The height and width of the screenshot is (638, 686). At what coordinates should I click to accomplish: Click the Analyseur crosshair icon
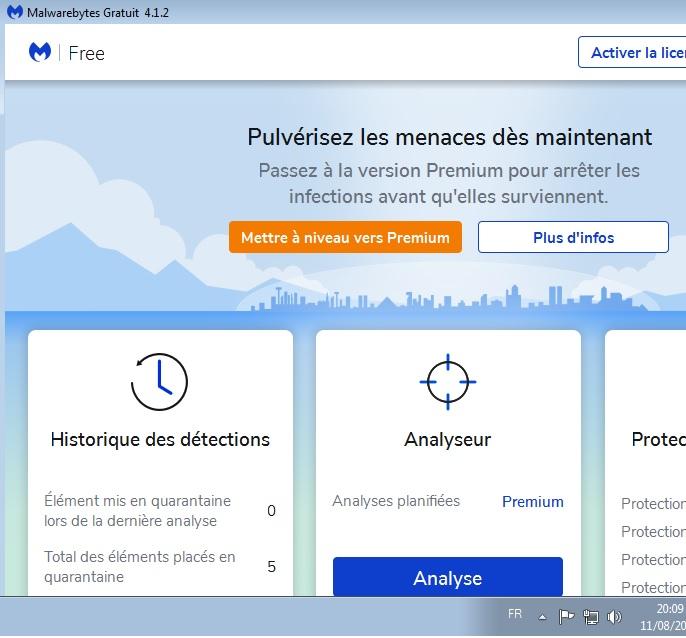[448, 382]
